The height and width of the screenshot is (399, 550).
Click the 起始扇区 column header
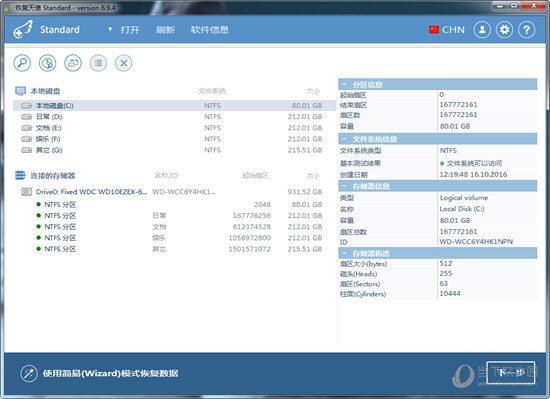(x=255, y=175)
